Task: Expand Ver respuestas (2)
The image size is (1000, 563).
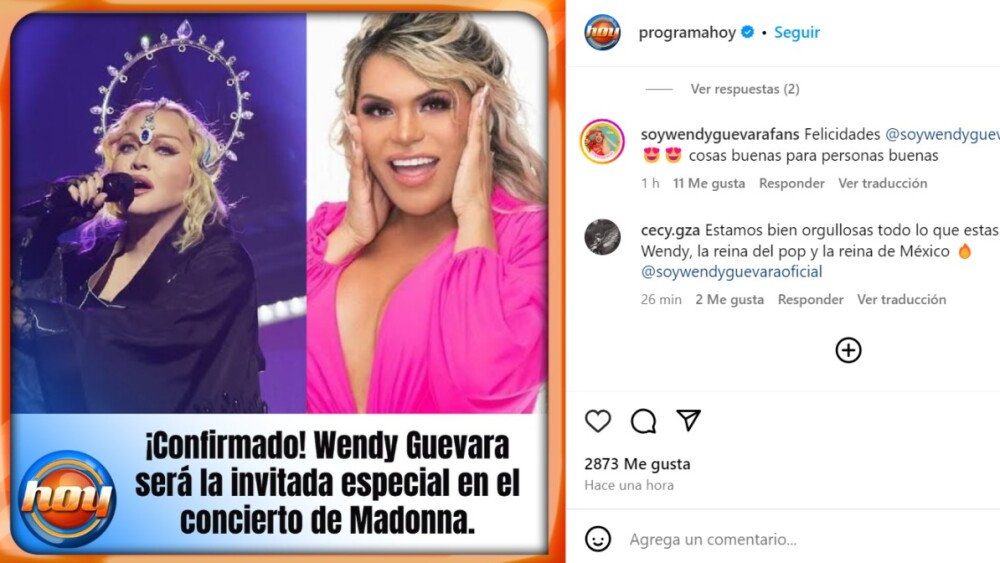Action: pyautogui.click(x=744, y=89)
